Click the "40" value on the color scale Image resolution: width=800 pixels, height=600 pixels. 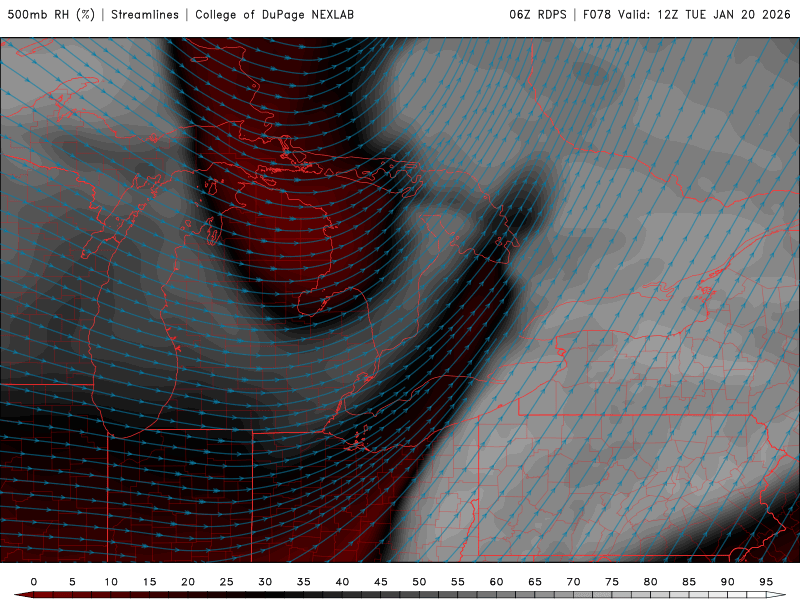(342, 582)
